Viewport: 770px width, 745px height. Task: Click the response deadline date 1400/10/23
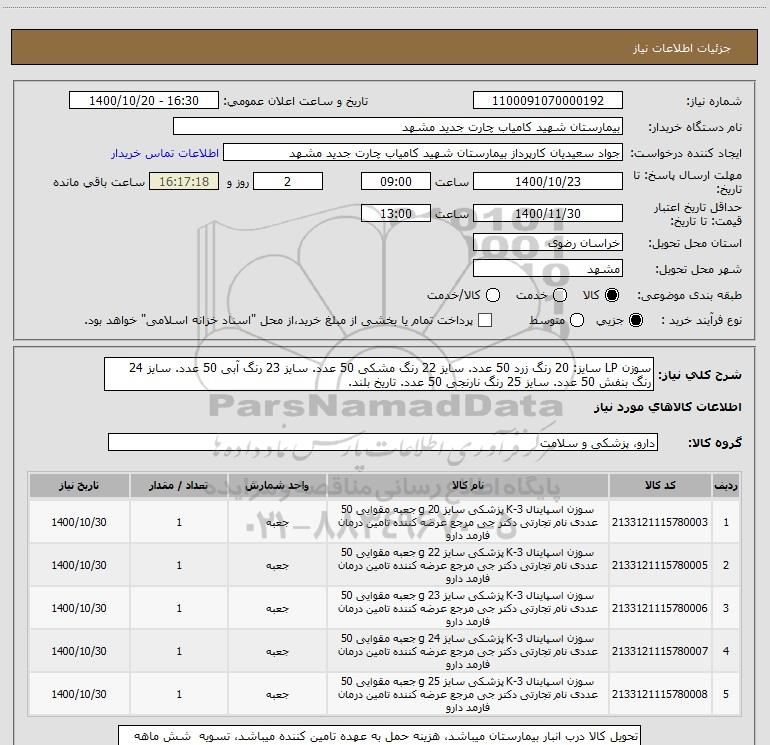[x=548, y=181]
